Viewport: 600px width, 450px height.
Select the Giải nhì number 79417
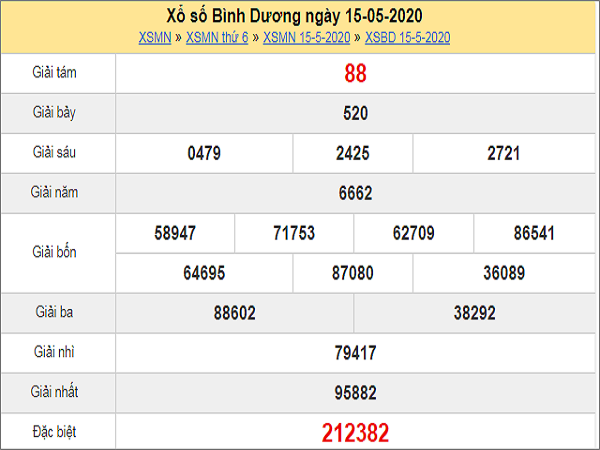[x=355, y=353]
